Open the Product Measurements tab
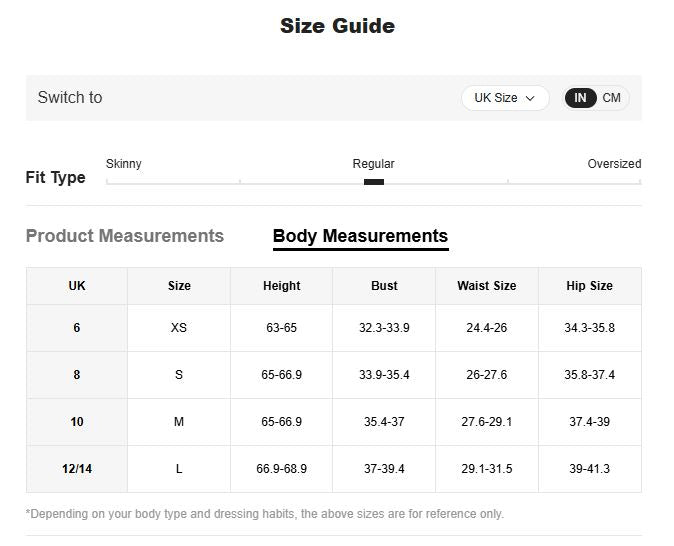674x546 pixels. point(125,236)
